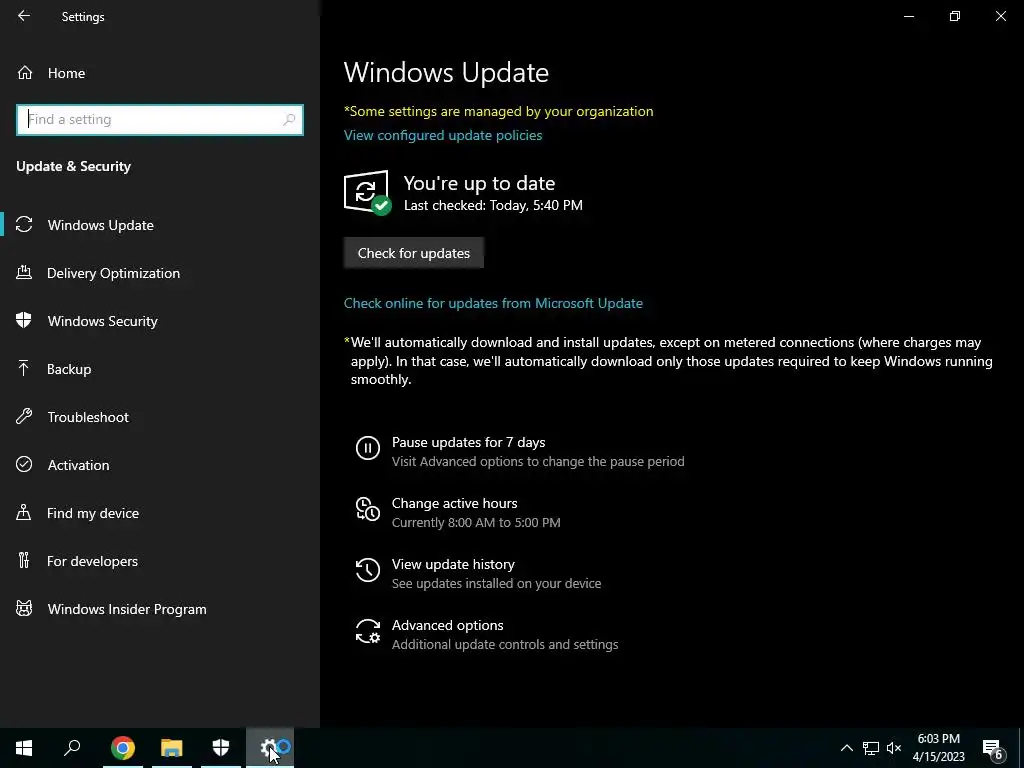Image resolution: width=1024 pixels, height=768 pixels.
Task: Click the Troubleshoot wrench icon
Action: click(x=24, y=416)
